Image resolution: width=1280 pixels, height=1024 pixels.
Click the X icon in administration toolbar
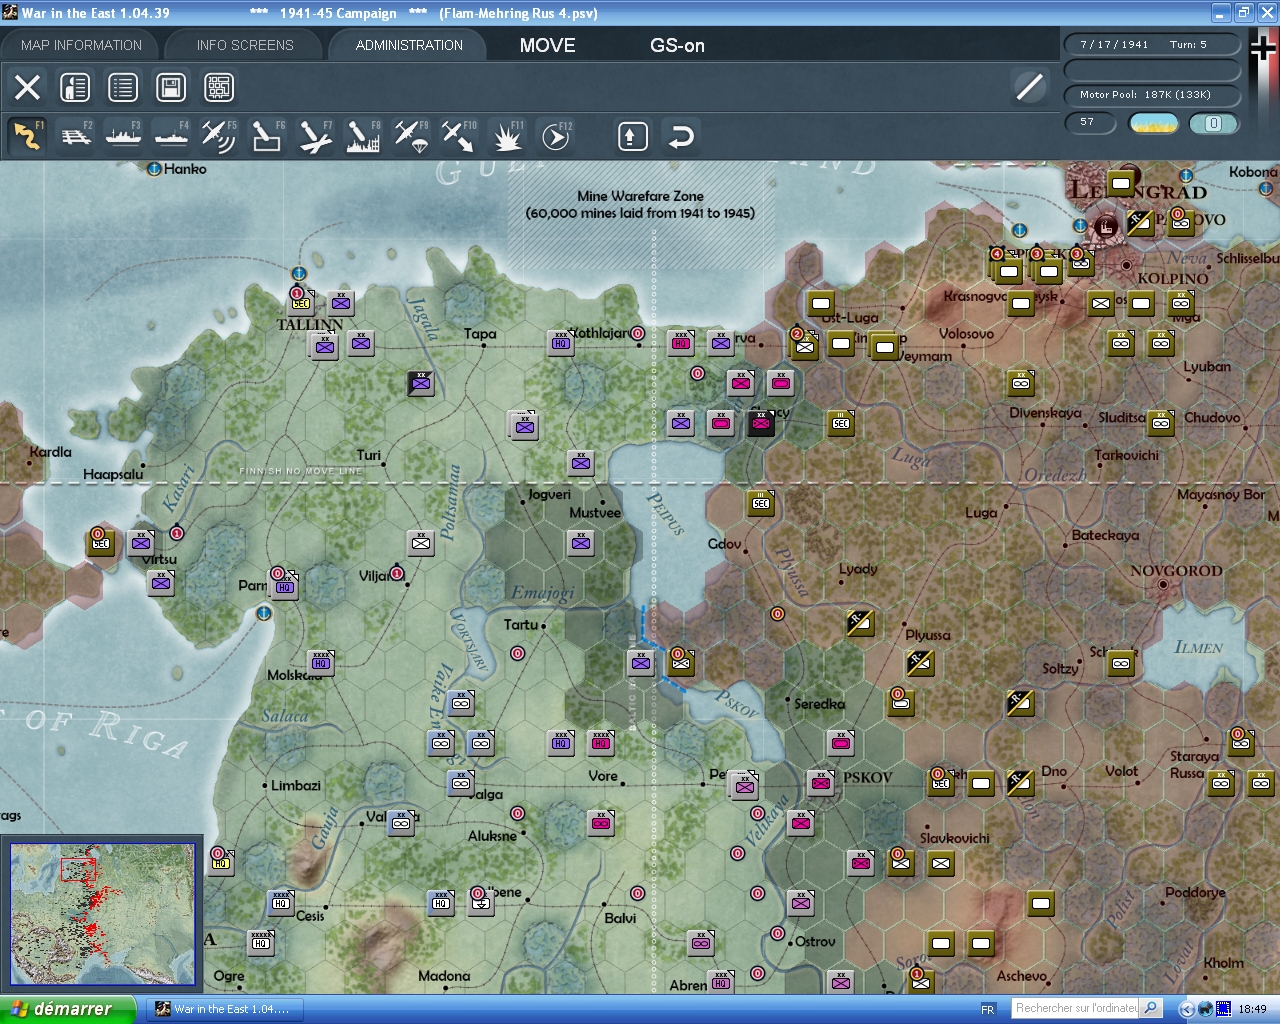pos(27,87)
